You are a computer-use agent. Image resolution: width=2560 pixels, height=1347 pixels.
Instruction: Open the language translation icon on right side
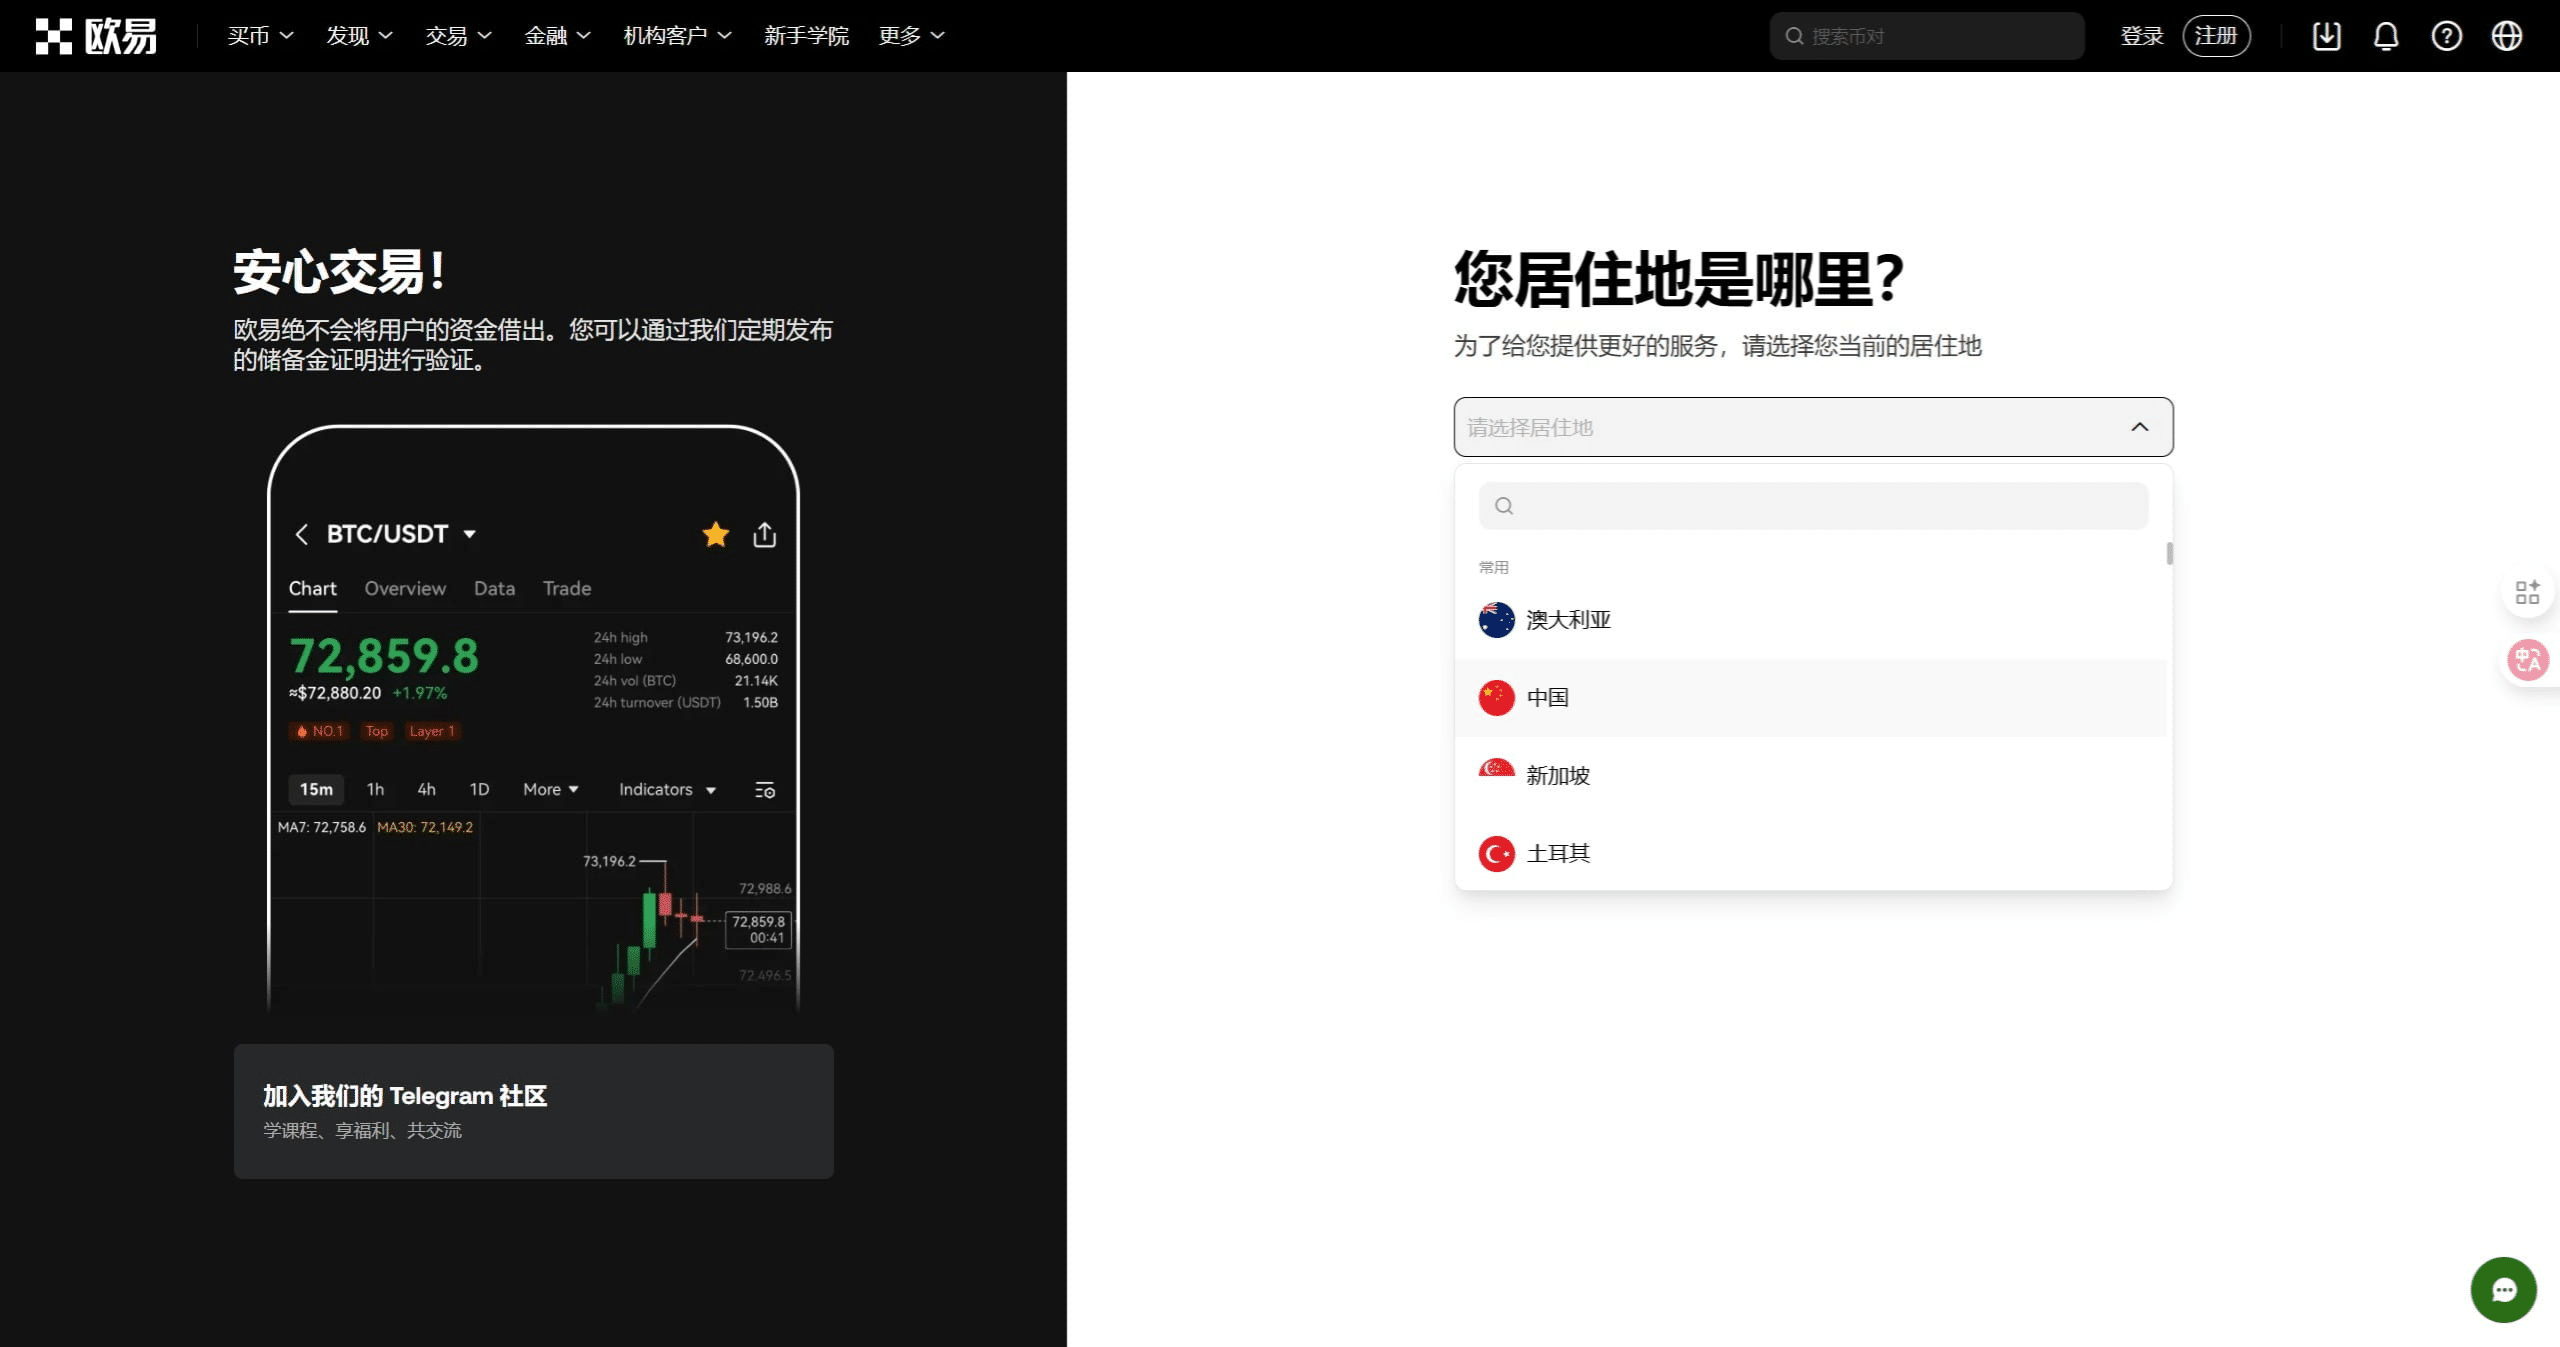pos(2528,660)
